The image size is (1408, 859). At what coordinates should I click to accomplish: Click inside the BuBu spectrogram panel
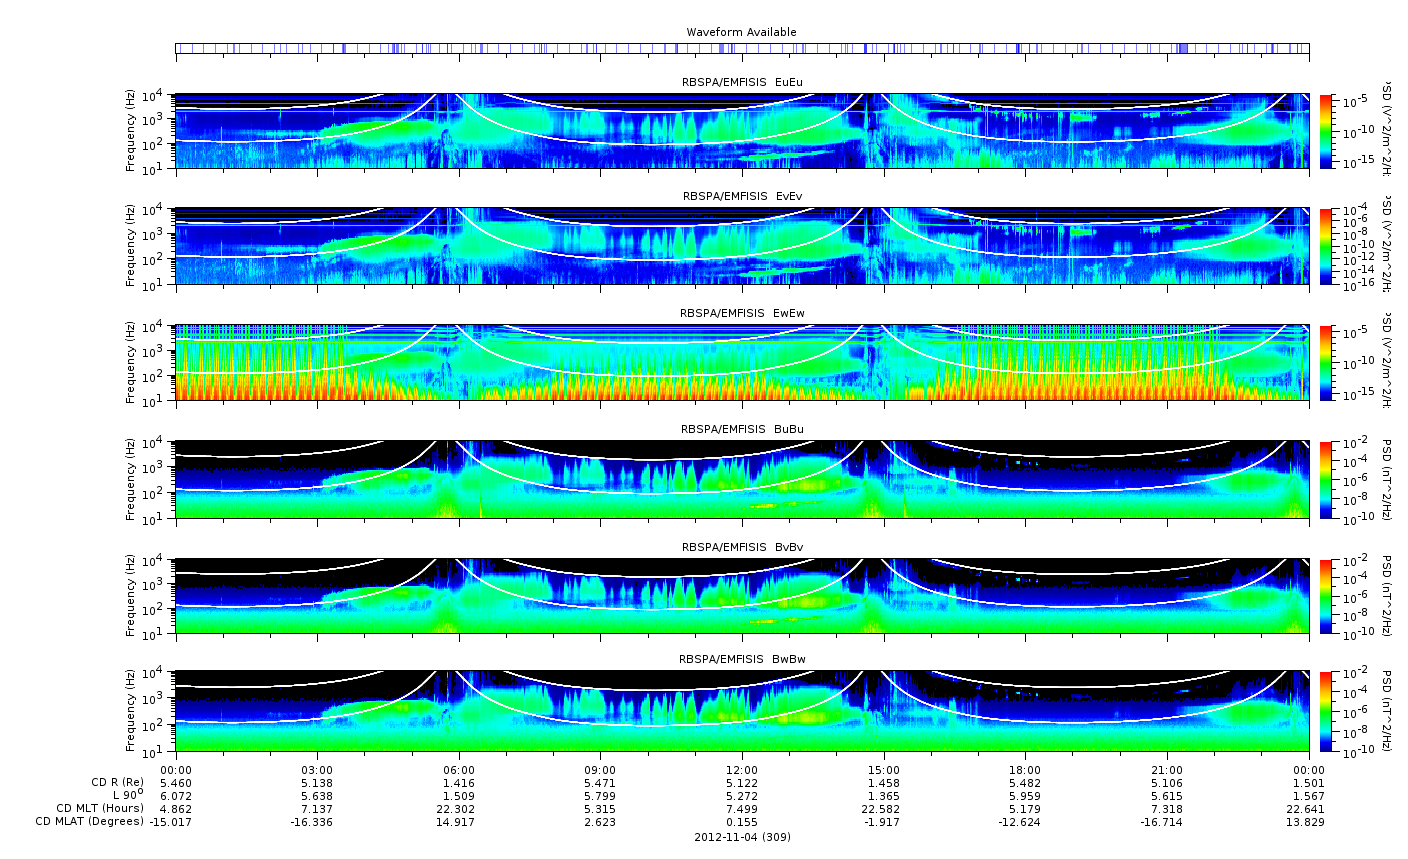(x=742, y=479)
